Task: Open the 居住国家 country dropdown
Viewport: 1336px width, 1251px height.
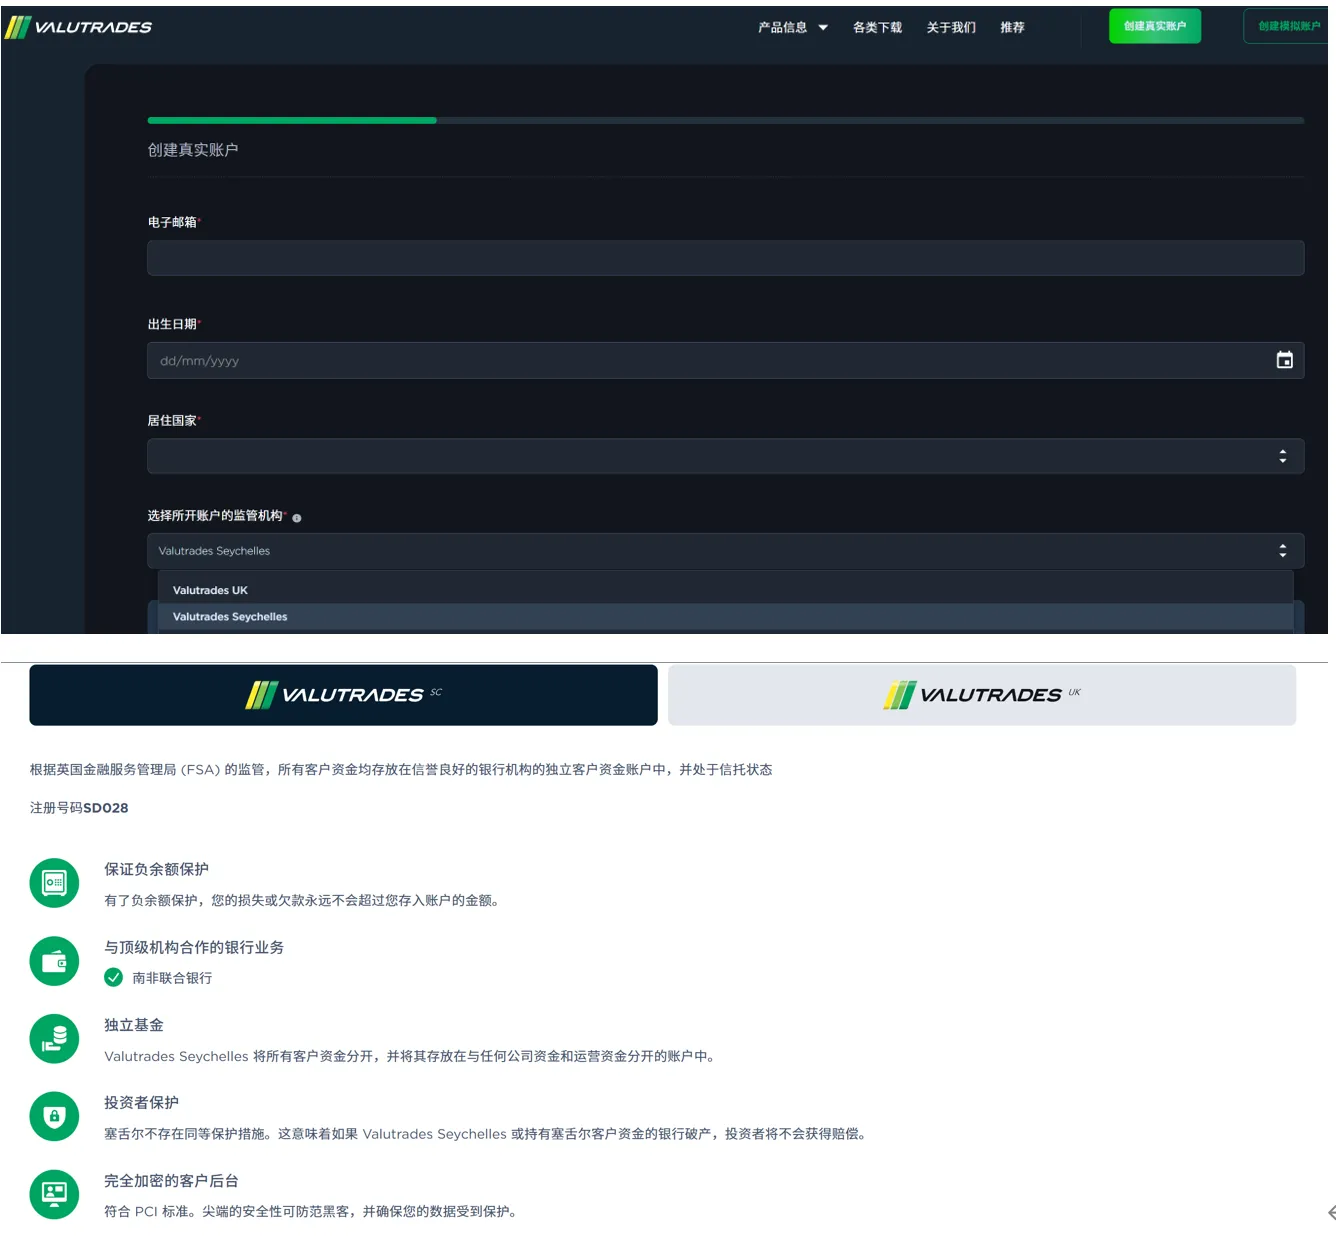Action: [x=725, y=456]
